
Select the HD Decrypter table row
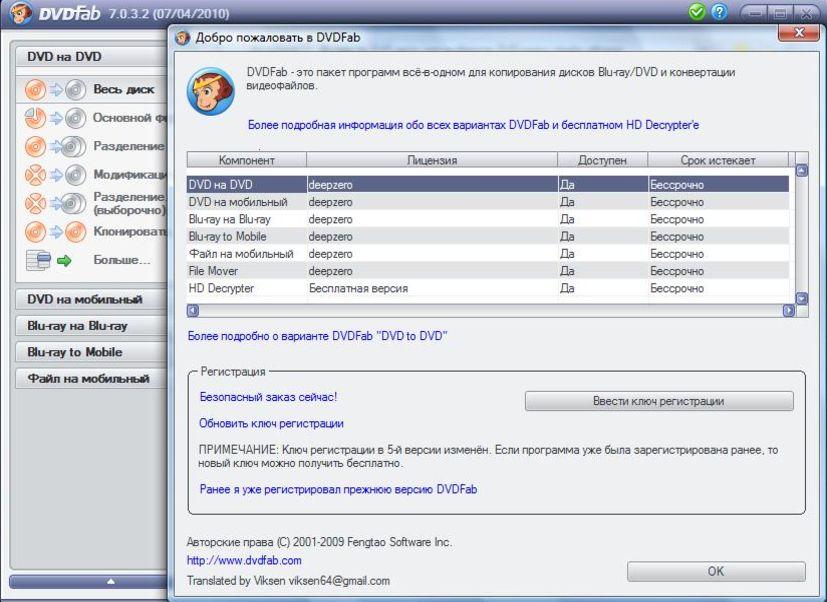pos(488,288)
